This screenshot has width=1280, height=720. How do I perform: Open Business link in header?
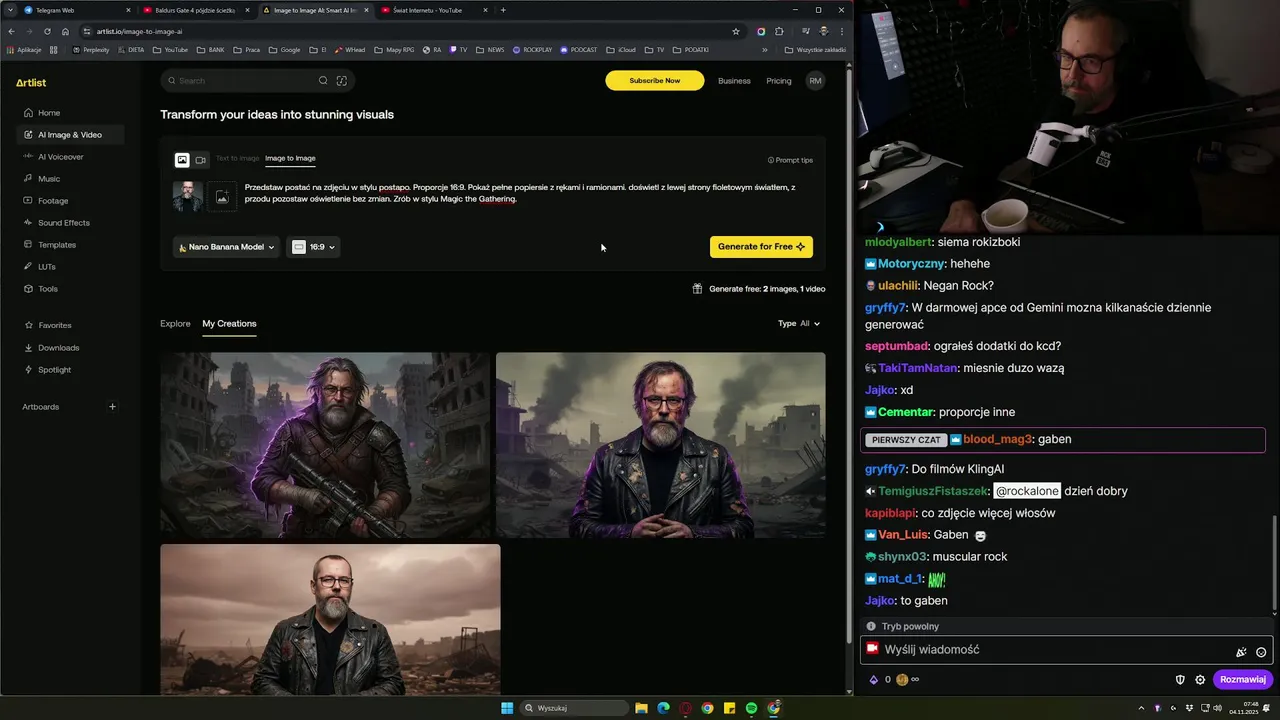tap(734, 81)
